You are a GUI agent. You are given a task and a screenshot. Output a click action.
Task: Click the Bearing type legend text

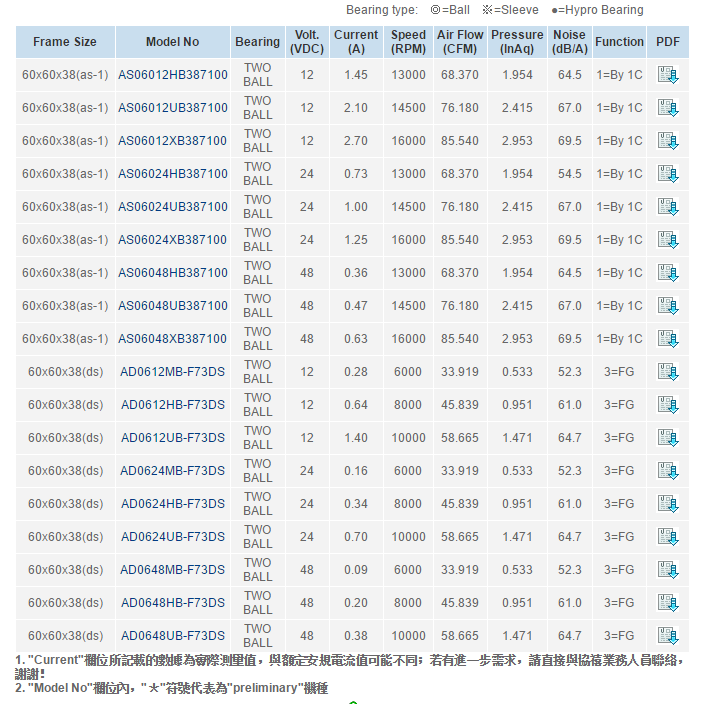tap(495, 10)
